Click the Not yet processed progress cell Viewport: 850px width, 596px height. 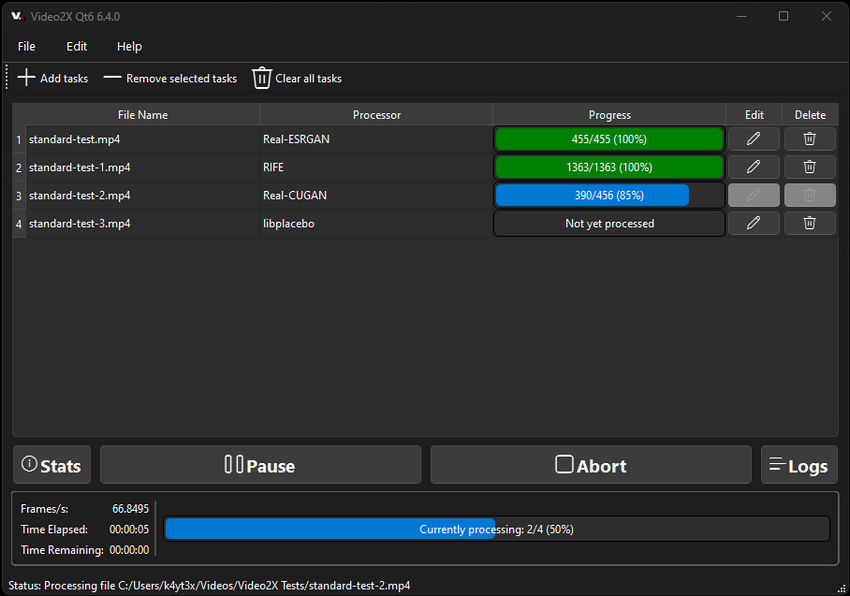click(609, 224)
